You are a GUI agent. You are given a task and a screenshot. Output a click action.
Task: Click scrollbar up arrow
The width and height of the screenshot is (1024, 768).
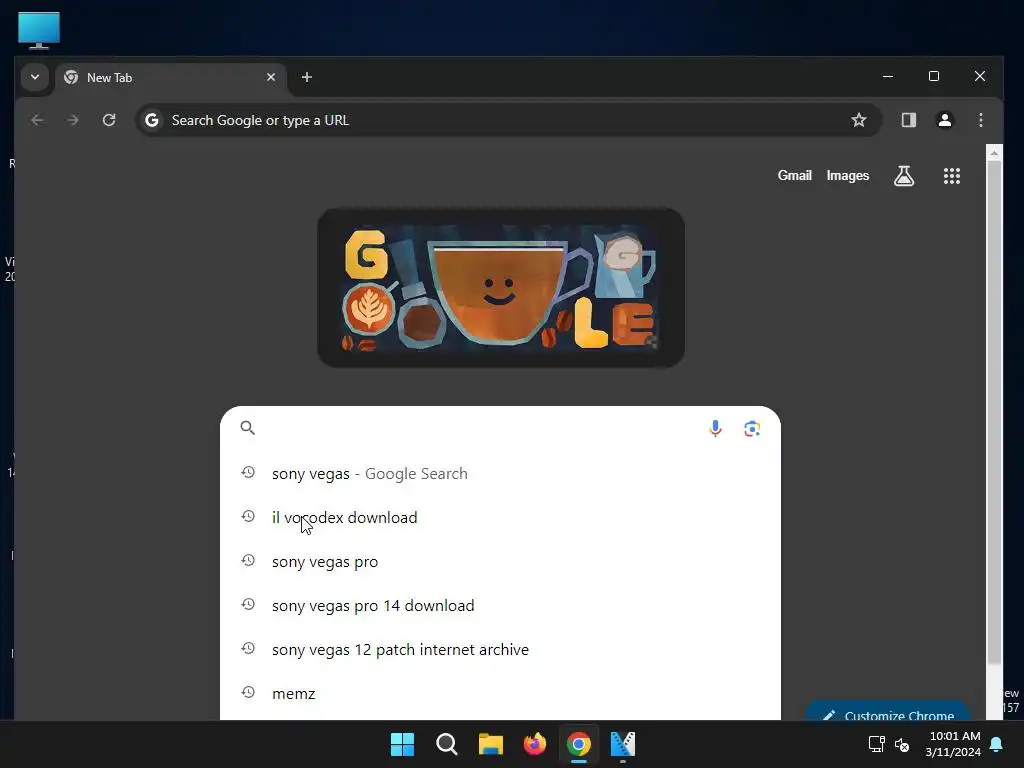(994, 153)
